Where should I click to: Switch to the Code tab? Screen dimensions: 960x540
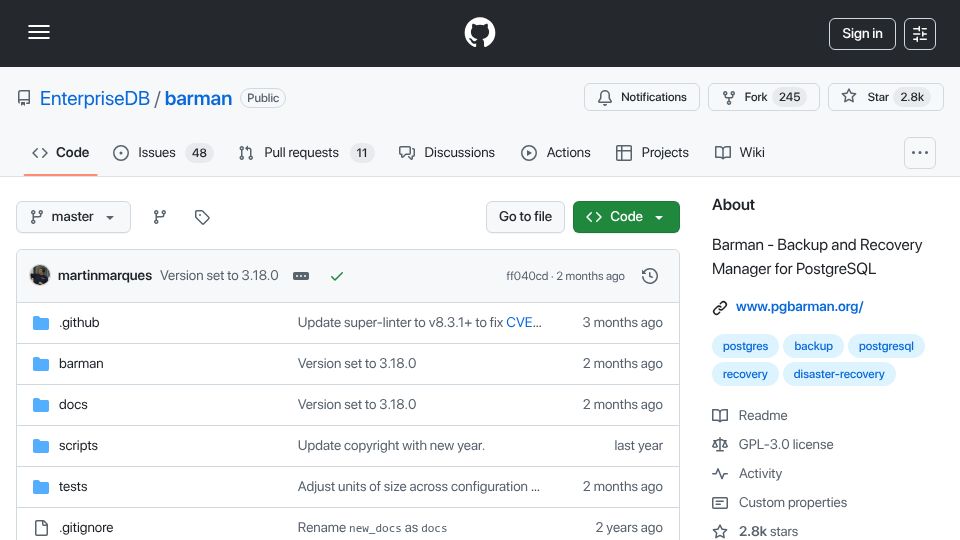[x=61, y=152]
